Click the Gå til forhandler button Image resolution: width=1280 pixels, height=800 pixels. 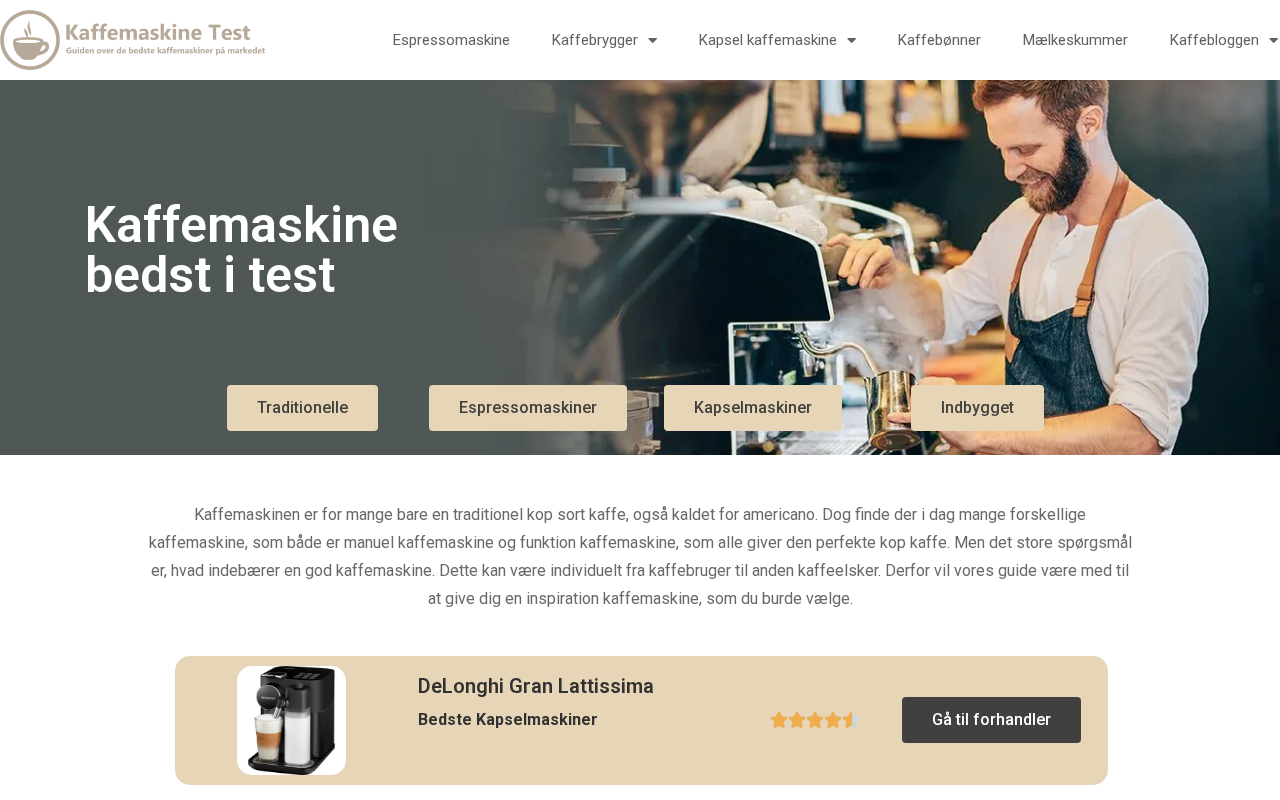pos(991,720)
